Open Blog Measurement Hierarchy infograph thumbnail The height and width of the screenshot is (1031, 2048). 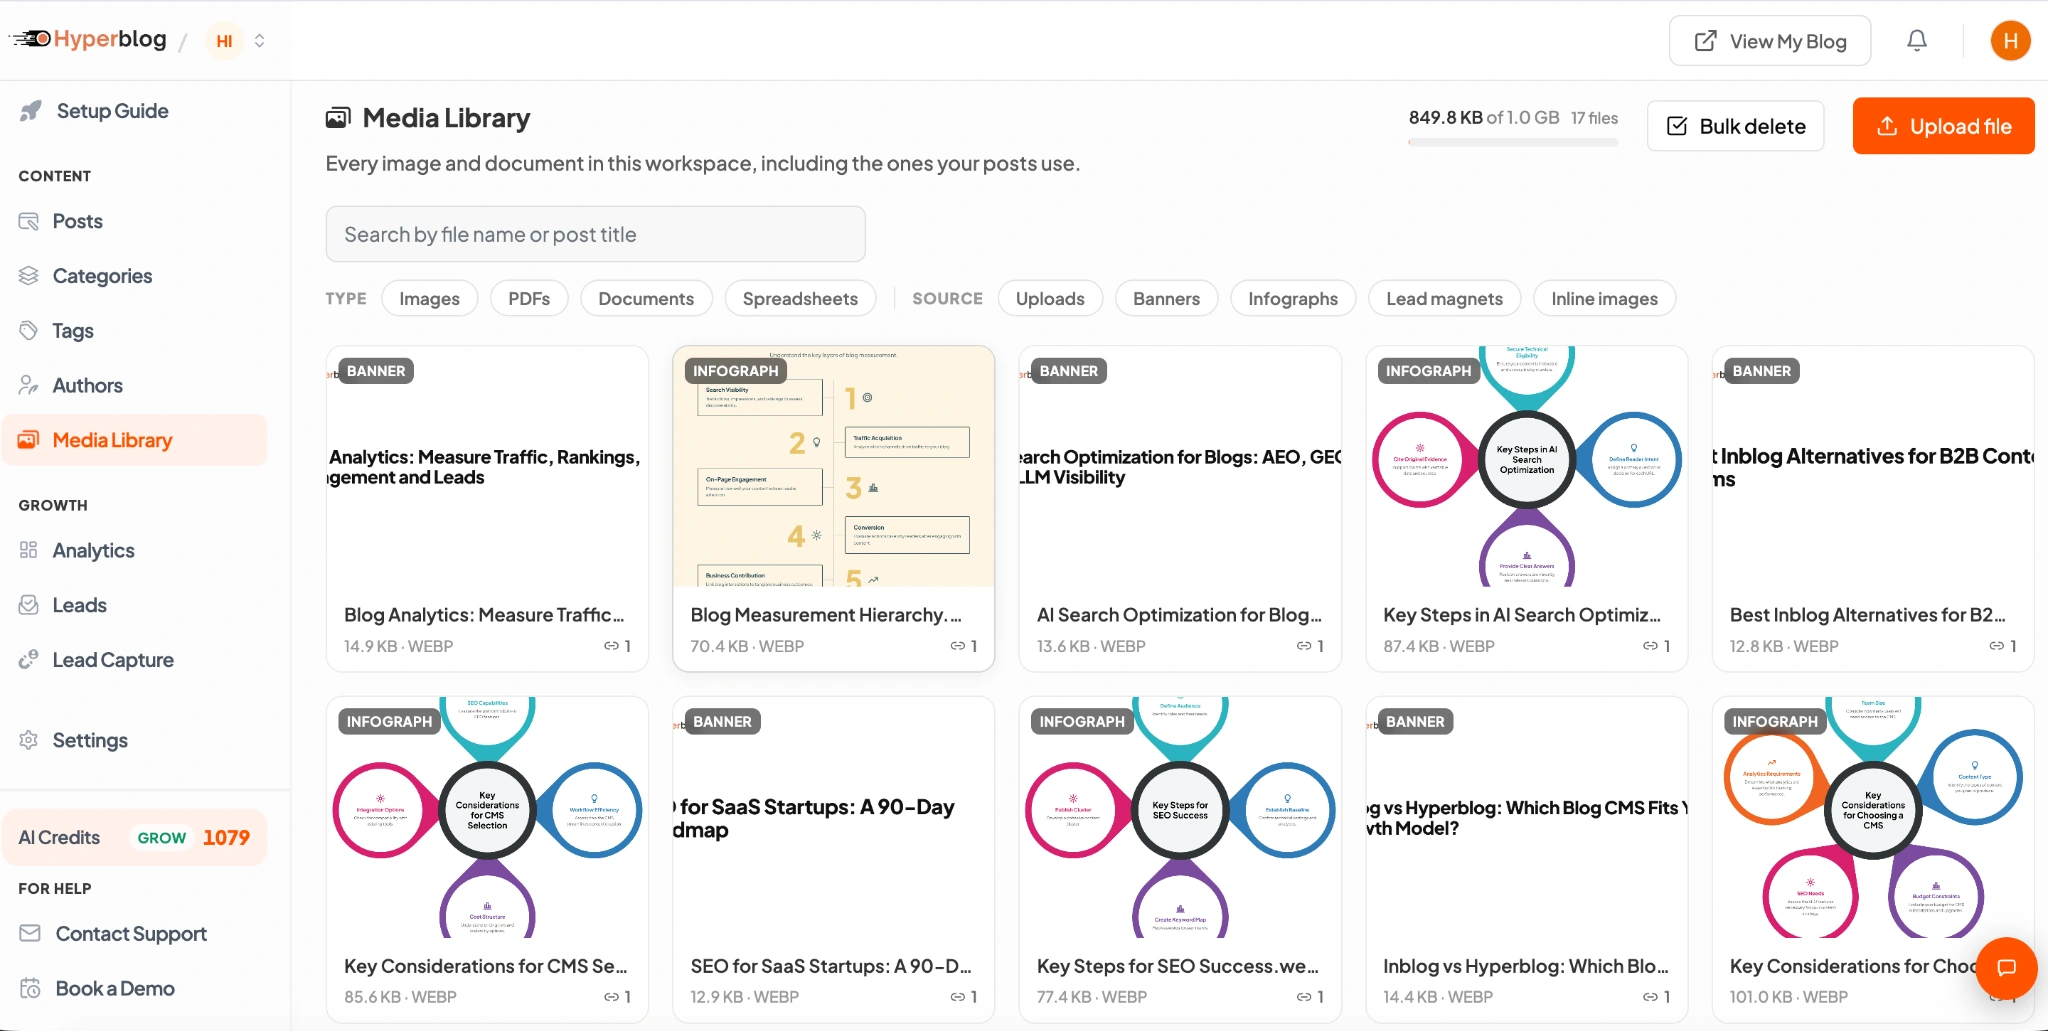[833, 466]
